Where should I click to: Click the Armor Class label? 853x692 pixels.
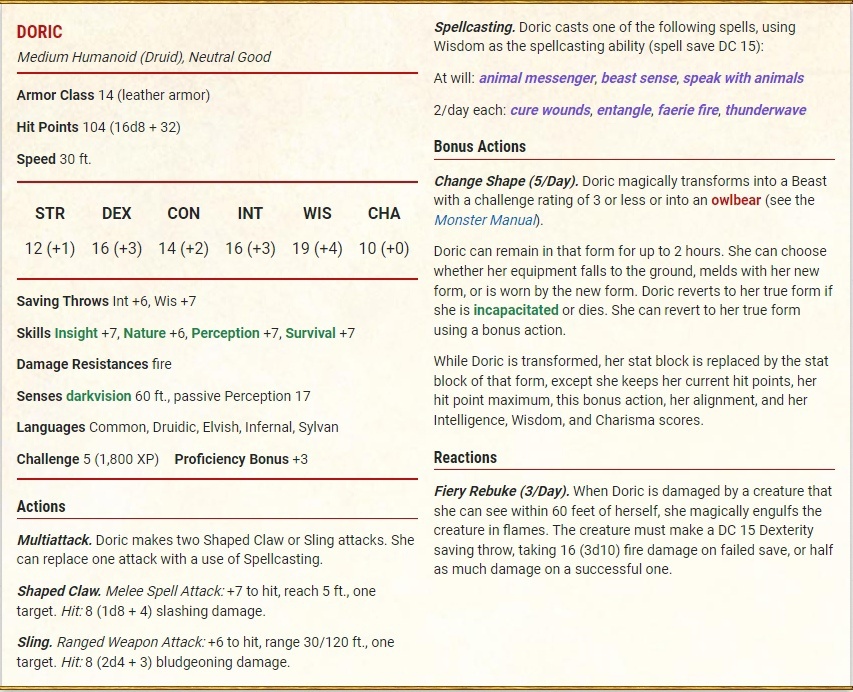(55, 95)
